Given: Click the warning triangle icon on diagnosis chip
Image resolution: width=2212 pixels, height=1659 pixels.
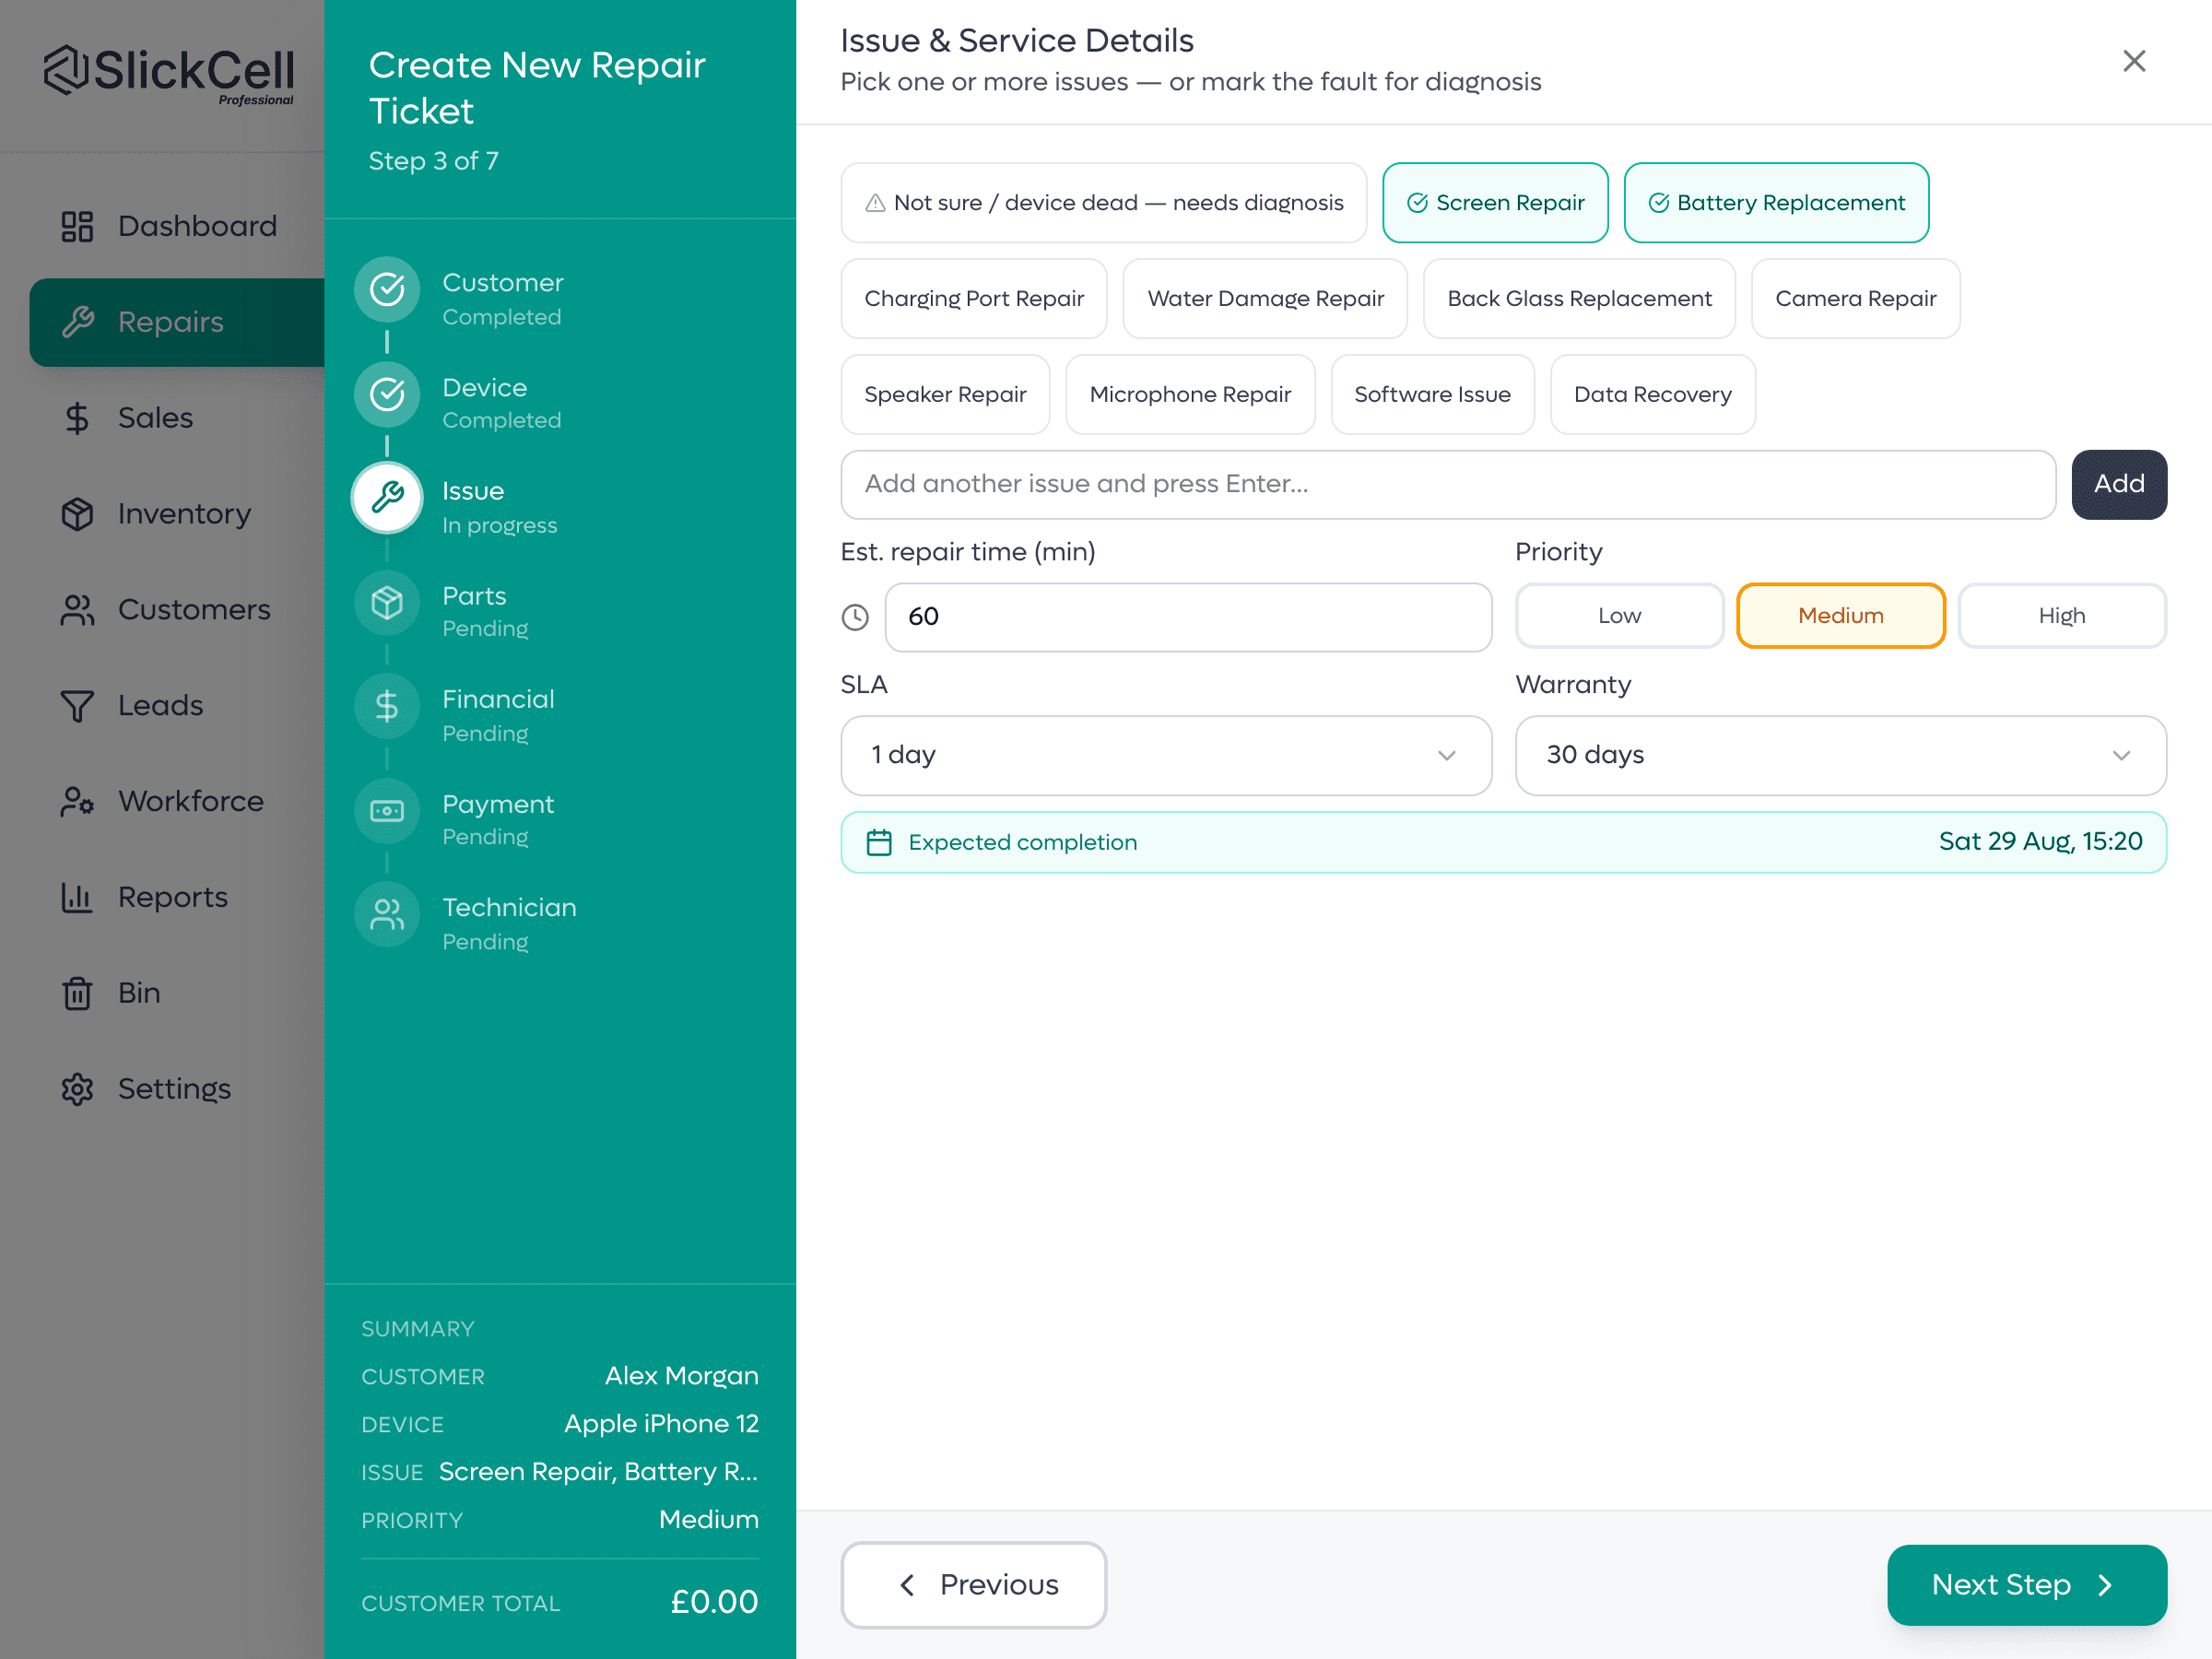Looking at the screenshot, I should coord(875,203).
